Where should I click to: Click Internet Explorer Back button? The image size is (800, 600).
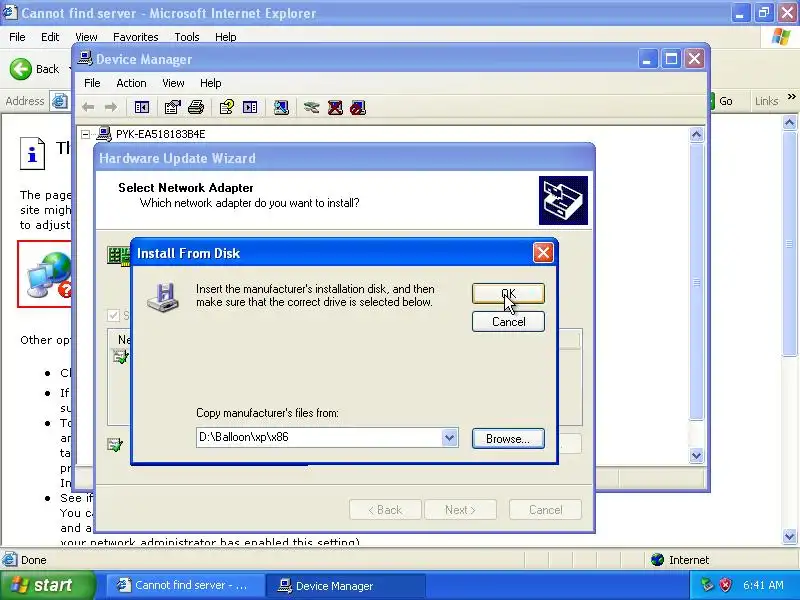(35, 69)
